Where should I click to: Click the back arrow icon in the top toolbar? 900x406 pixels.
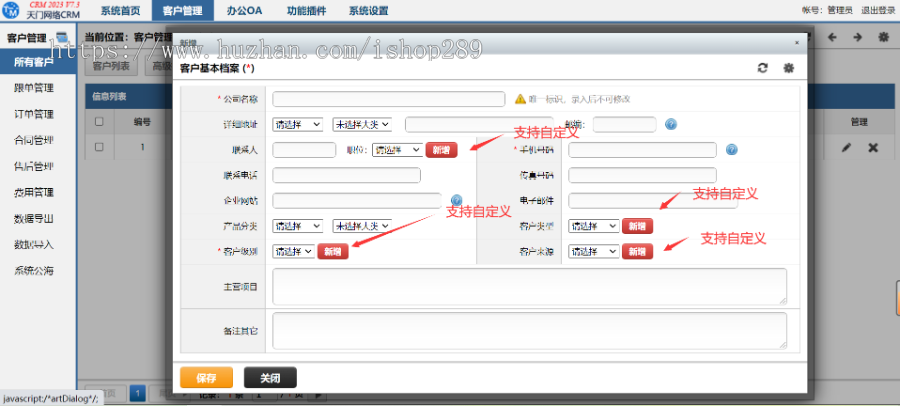point(832,37)
